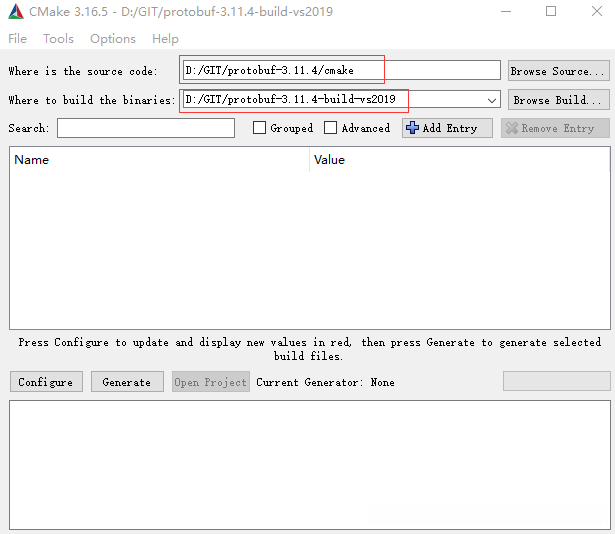
Task: Click the Generate button
Action: click(127, 382)
